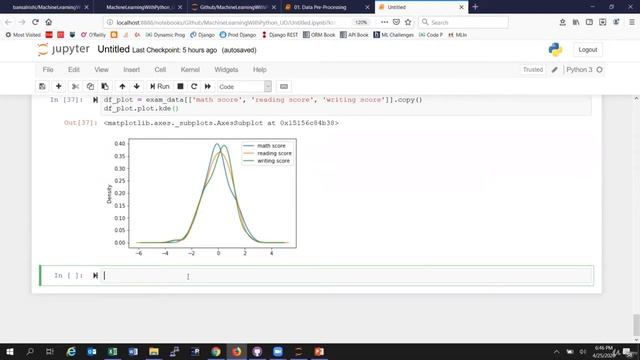
Task: Open the Library icon in Firefox toolbar
Action: (x=576, y=22)
